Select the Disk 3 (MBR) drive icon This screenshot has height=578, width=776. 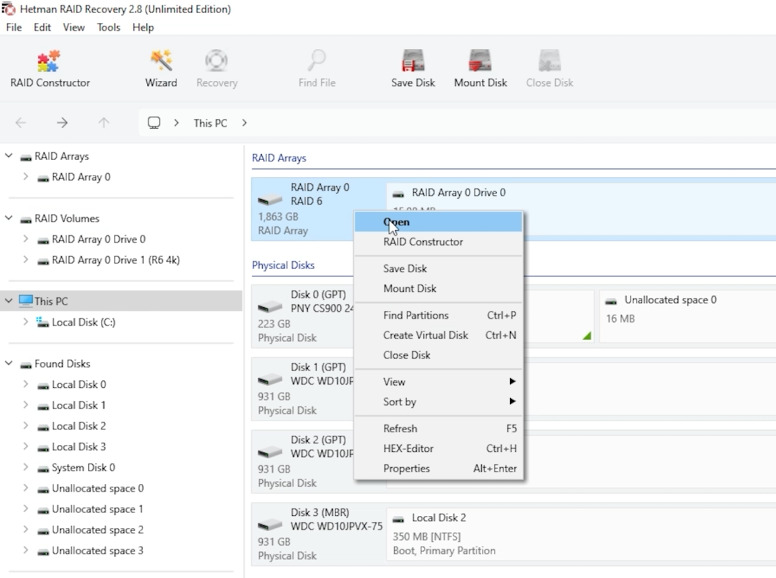pos(270,525)
